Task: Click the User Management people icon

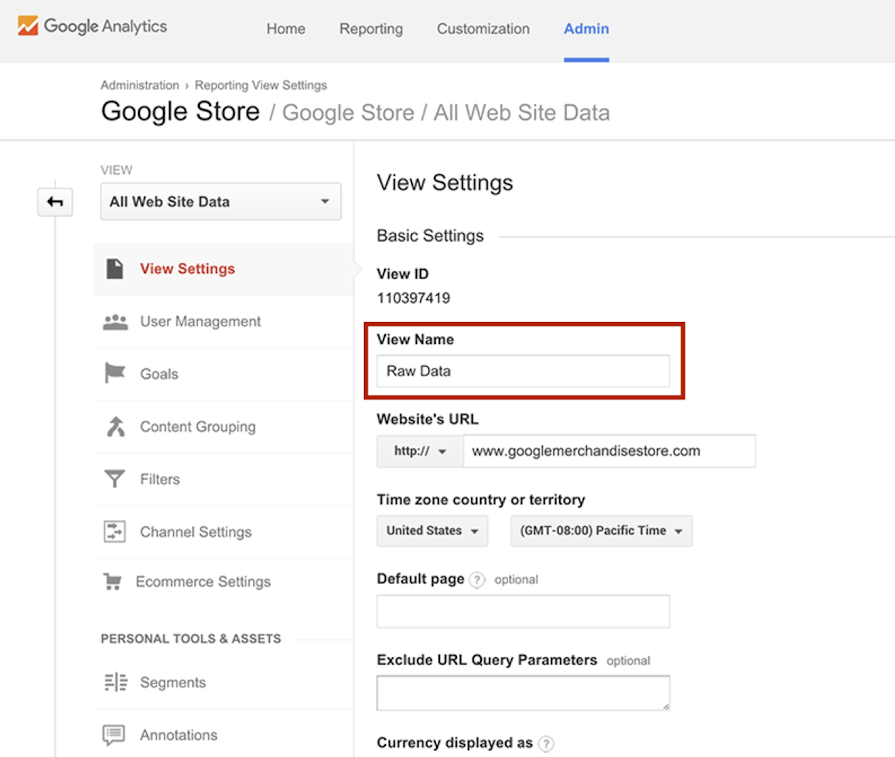Action: (x=115, y=322)
